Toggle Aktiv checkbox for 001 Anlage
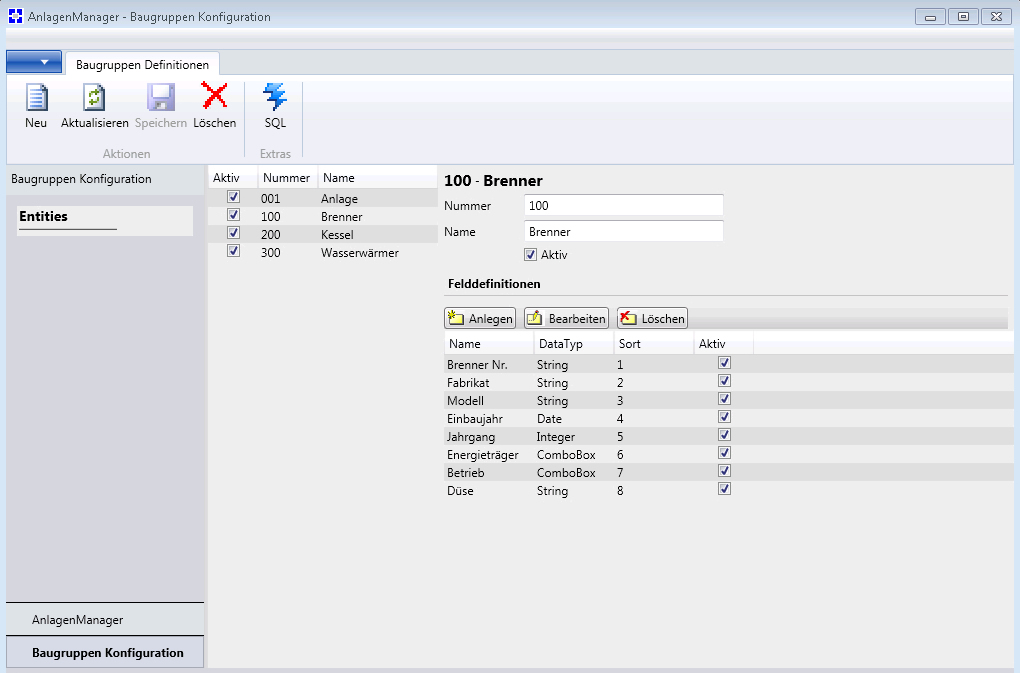The height and width of the screenshot is (673, 1020). [x=234, y=197]
